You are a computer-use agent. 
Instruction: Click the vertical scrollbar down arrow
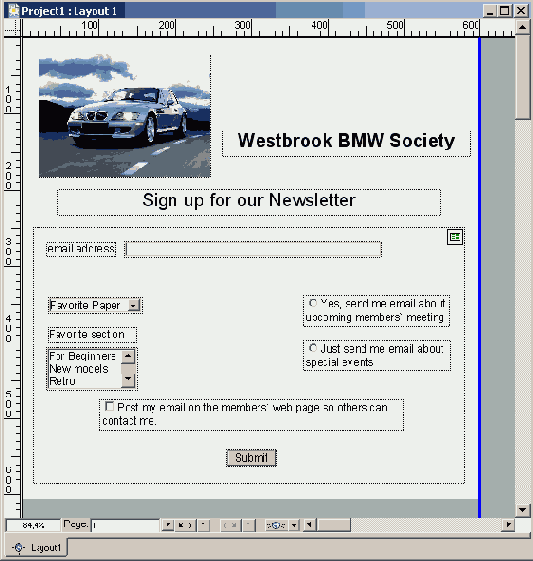click(523, 510)
